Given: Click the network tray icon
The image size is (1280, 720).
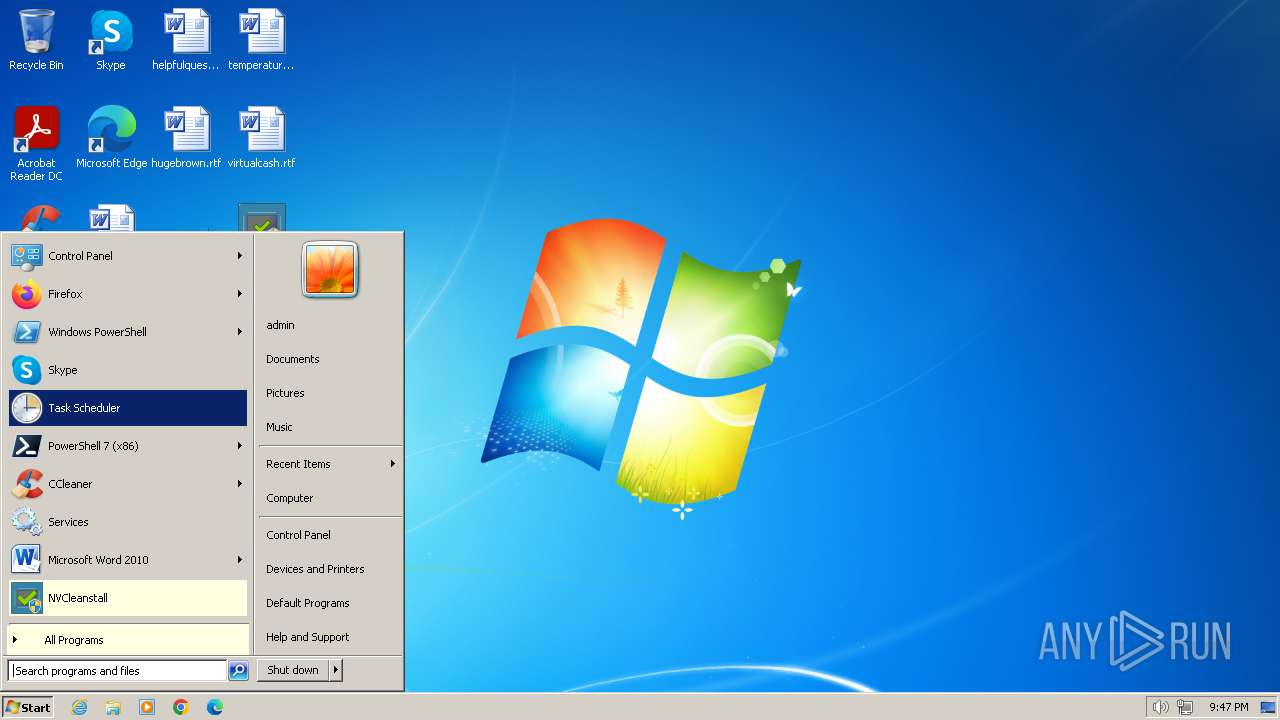Looking at the screenshot, I should [x=1185, y=707].
